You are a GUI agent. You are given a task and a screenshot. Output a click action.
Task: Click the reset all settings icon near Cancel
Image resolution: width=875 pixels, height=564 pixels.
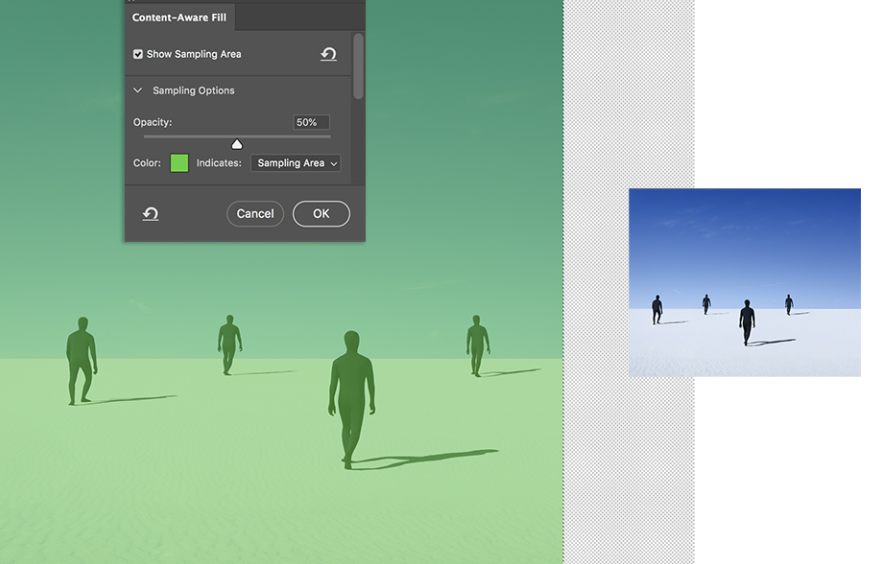[x=150, y=214]
